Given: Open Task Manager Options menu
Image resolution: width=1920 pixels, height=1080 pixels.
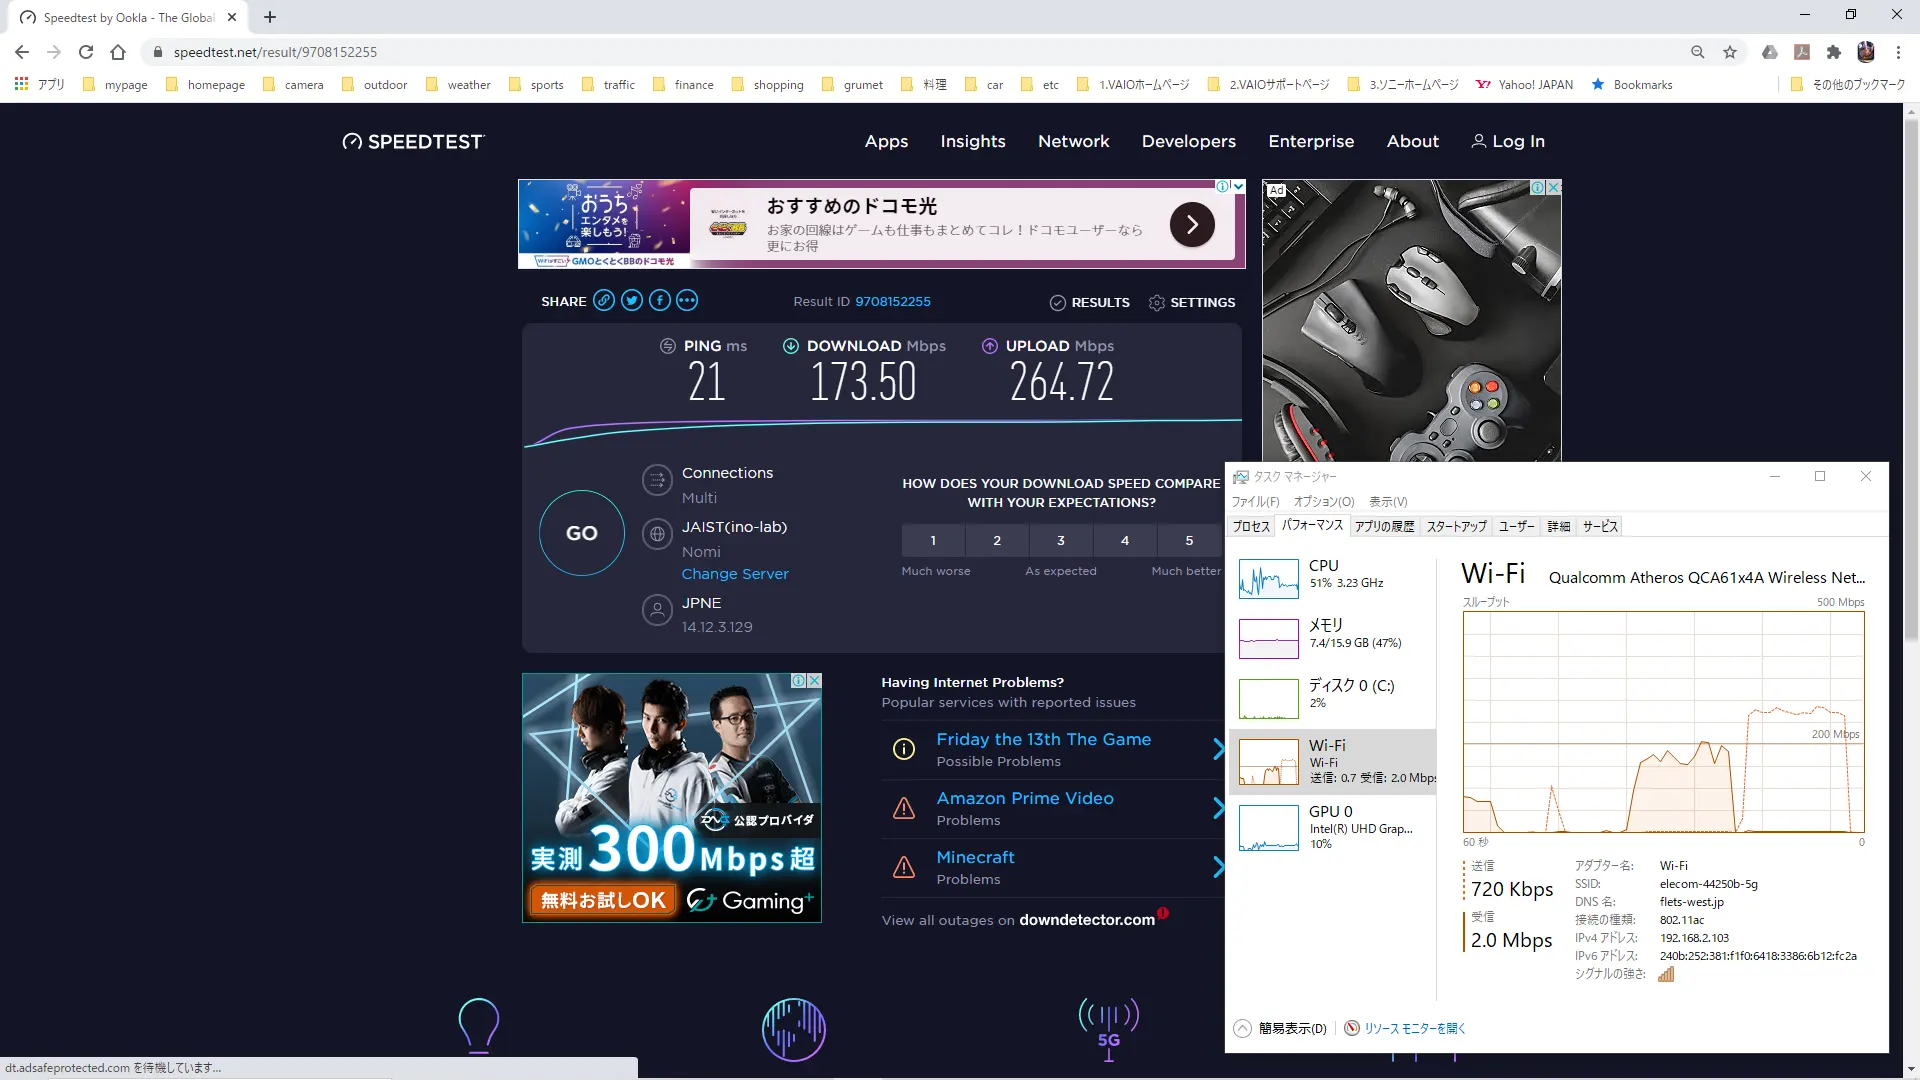Looking at the screenshot, I should click(x=1324, y=502).
